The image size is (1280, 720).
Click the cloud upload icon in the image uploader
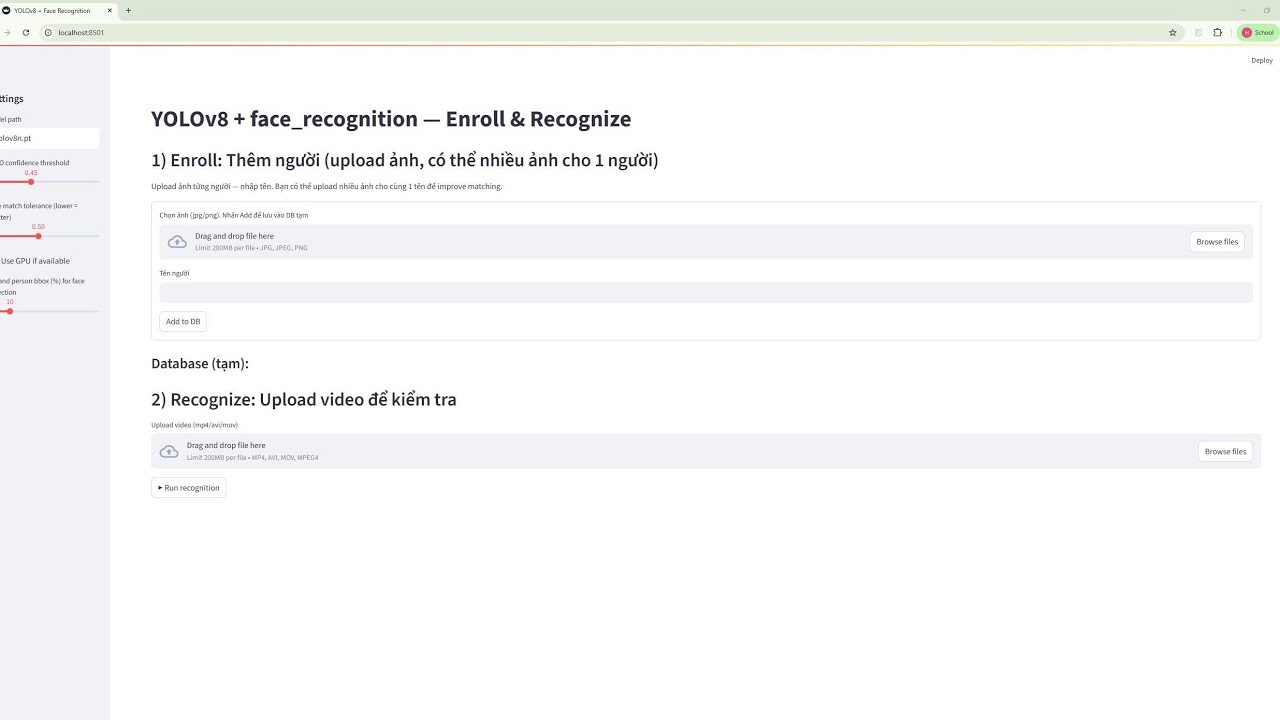coord(177,242)
